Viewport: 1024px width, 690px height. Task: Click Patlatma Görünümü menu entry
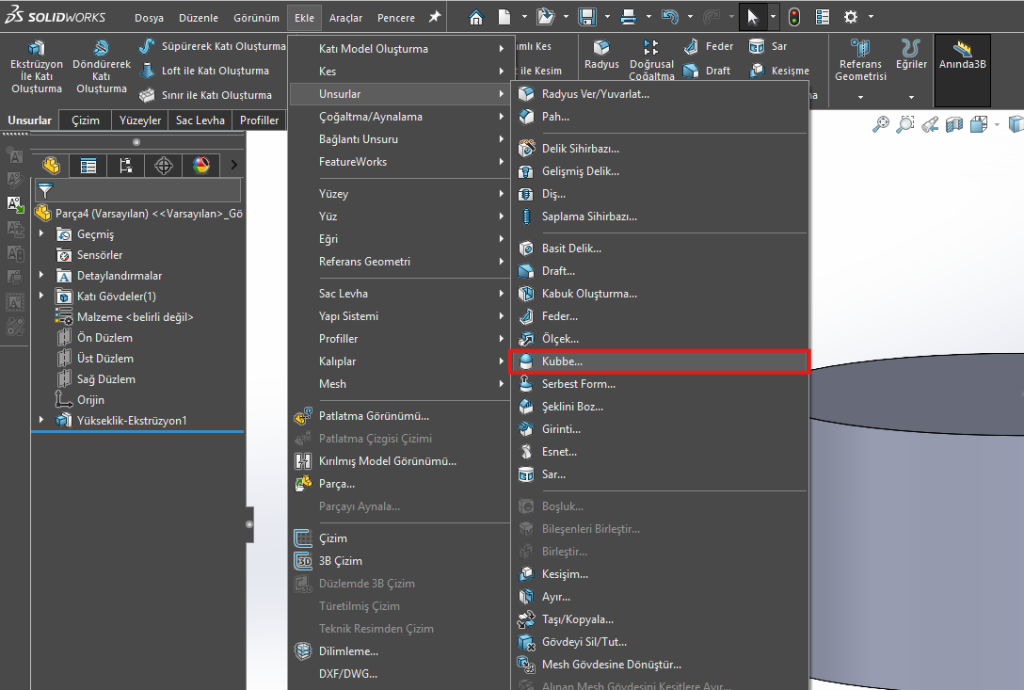tap(373, 416)
